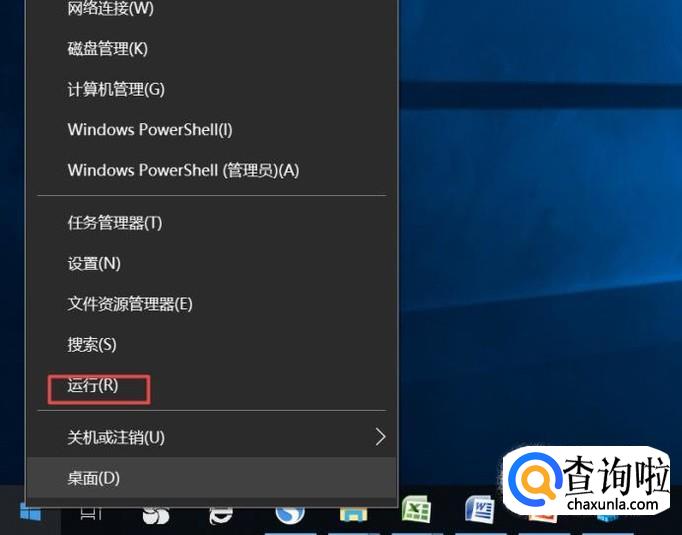Launch Word from the taskbar
Image resolution: width=682 pixels, height=535 pixels.
pos(480,511)
